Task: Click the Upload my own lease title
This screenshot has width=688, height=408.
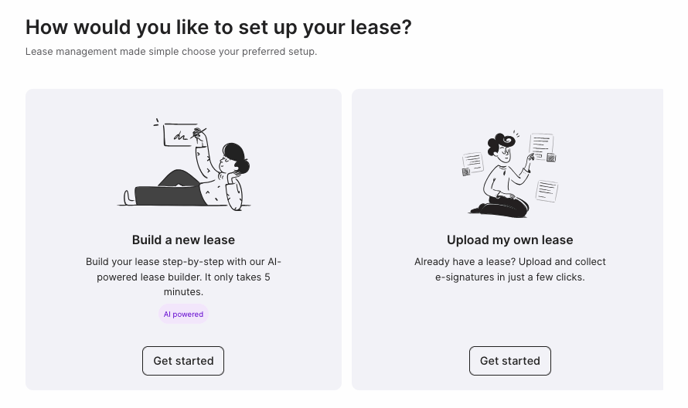Action: [510, 240]
